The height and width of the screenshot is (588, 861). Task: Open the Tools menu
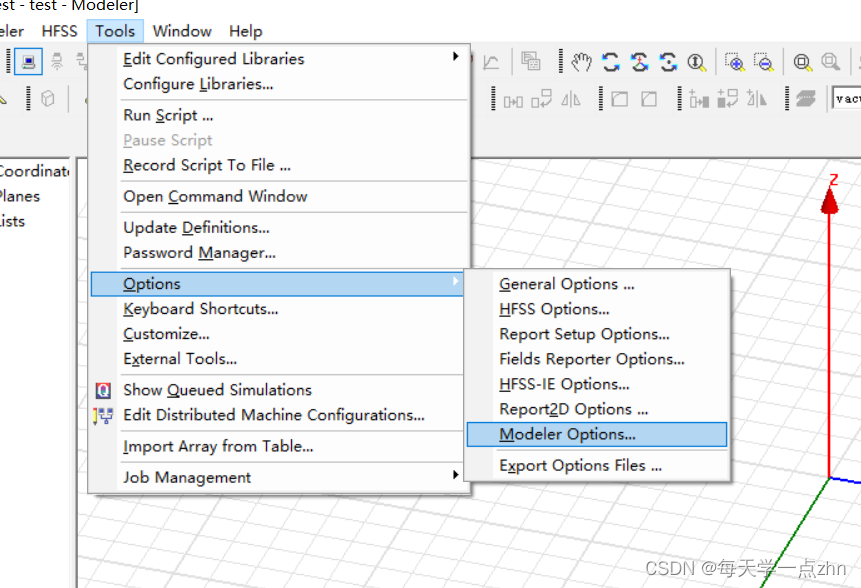click(x=115, y=31)
